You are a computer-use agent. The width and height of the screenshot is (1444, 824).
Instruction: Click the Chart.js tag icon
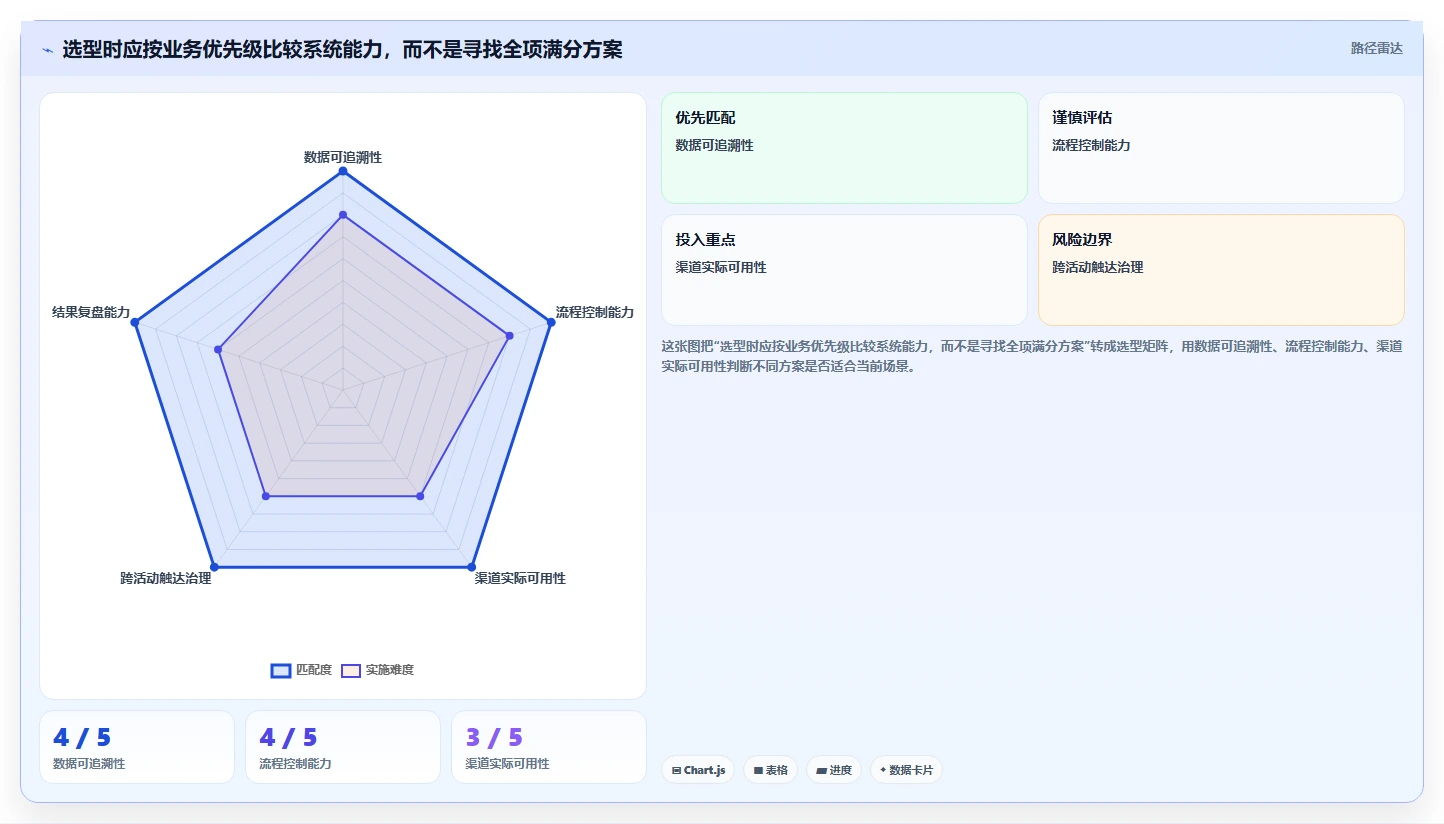(677, 770)
